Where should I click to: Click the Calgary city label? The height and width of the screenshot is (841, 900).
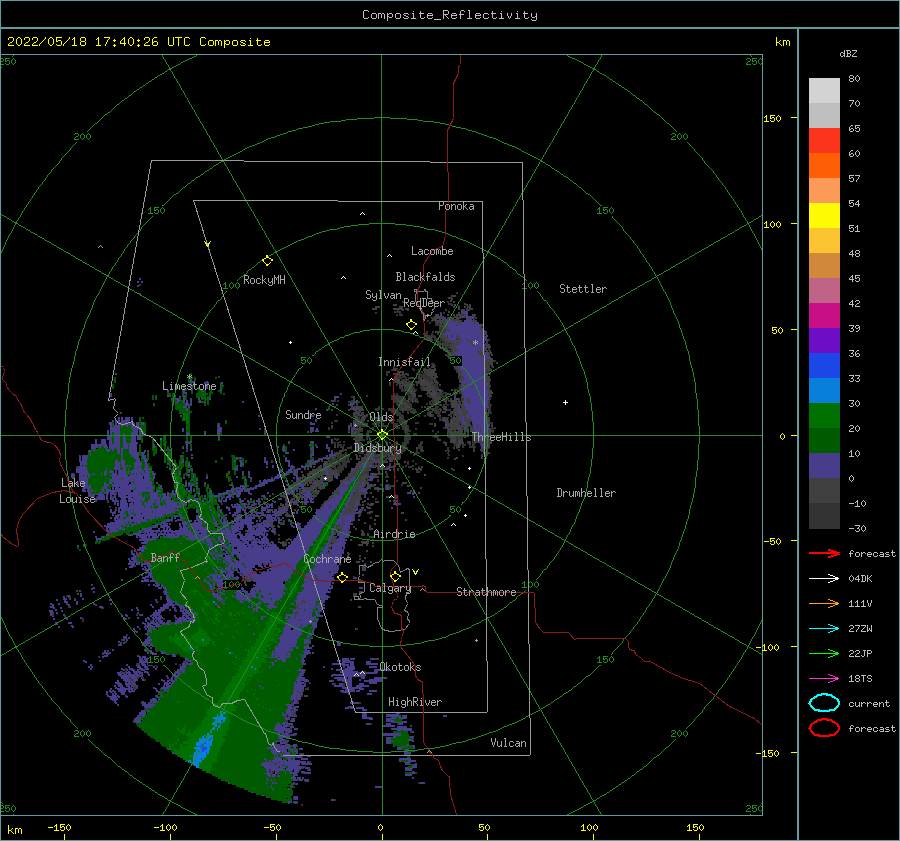pos(390,588)
